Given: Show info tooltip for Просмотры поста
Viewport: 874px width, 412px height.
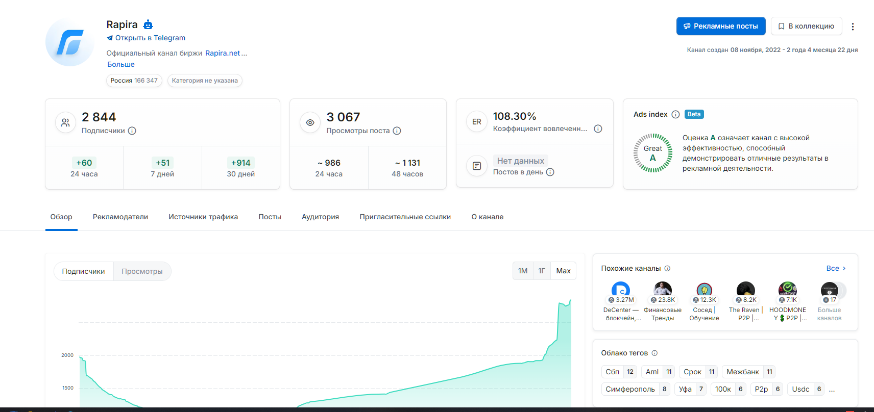Looking at the screenshot, I should 397,131.
